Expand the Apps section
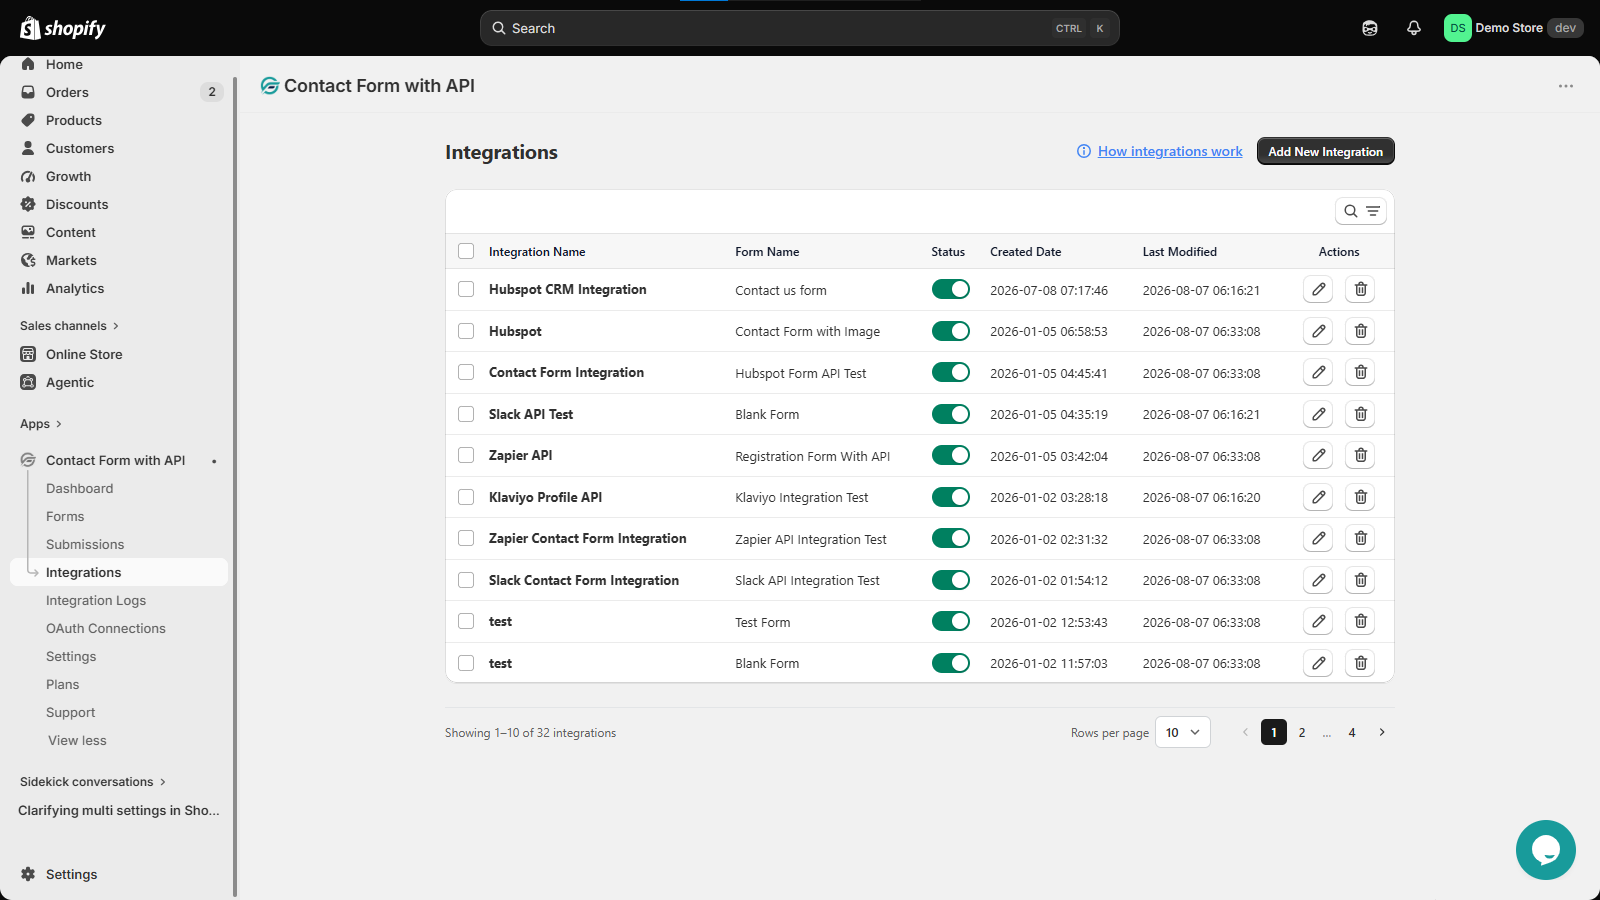The image size is (1600, 900). point(41,424)
